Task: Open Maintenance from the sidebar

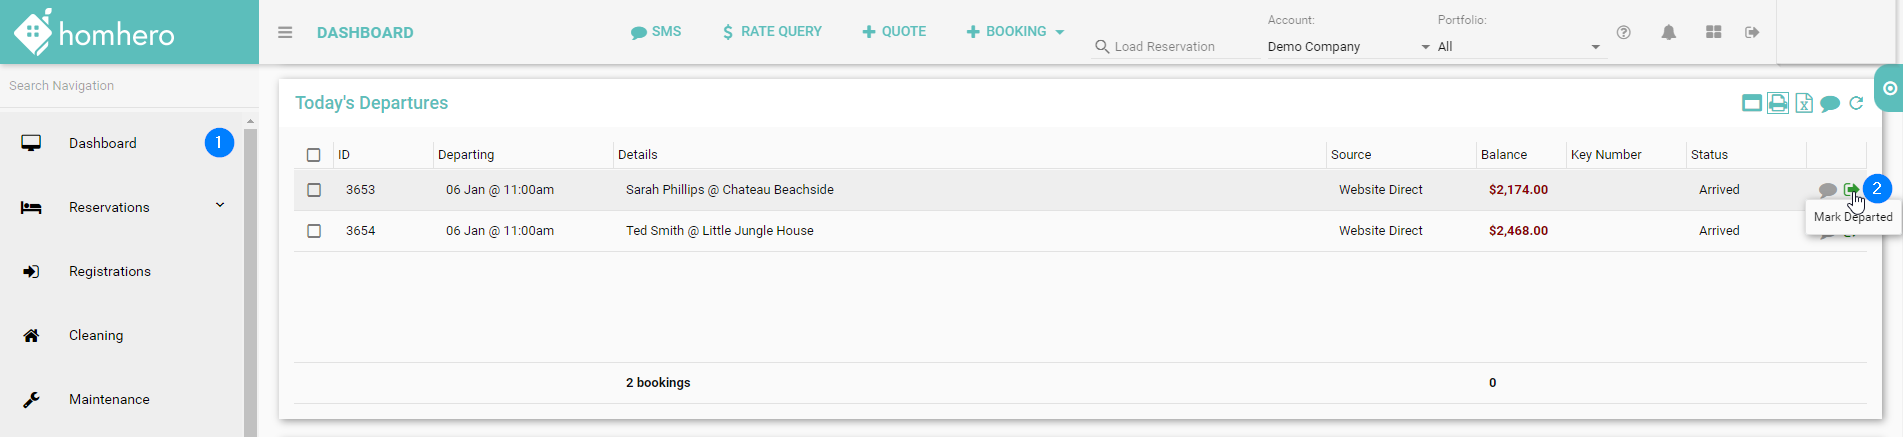Action: (109, 399)
